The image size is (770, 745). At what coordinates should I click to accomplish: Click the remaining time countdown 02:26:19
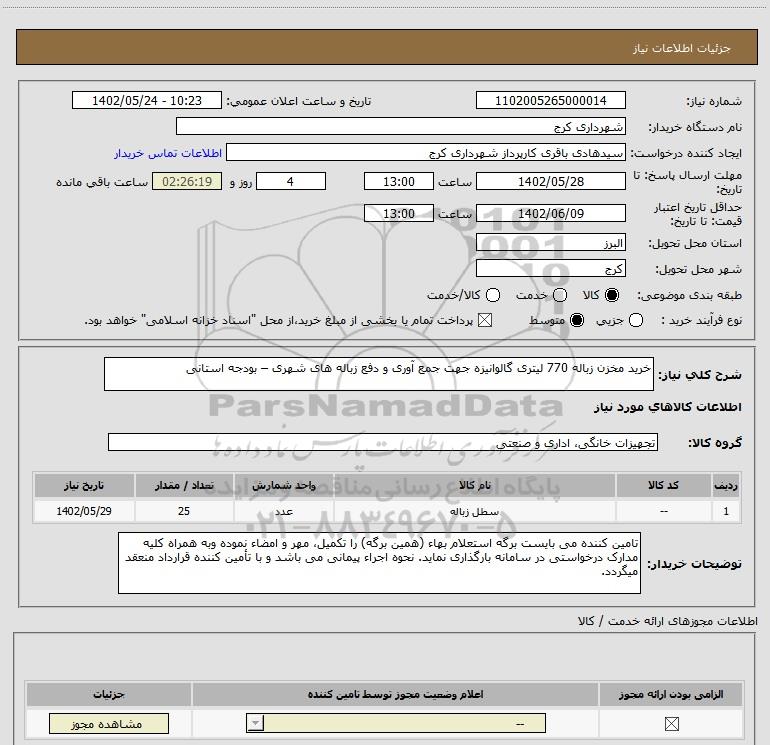(x=187, y=181)
